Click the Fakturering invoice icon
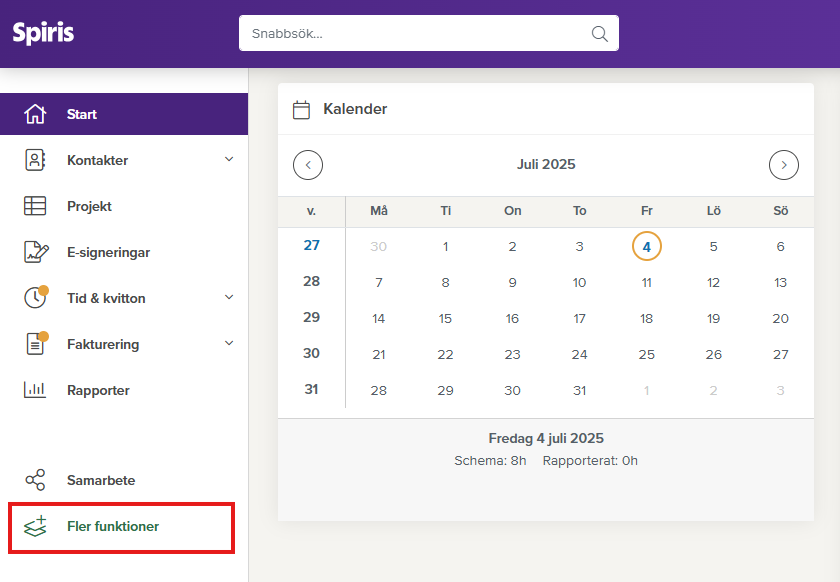This screenshot has width=840, height=582. click(35, 344)
